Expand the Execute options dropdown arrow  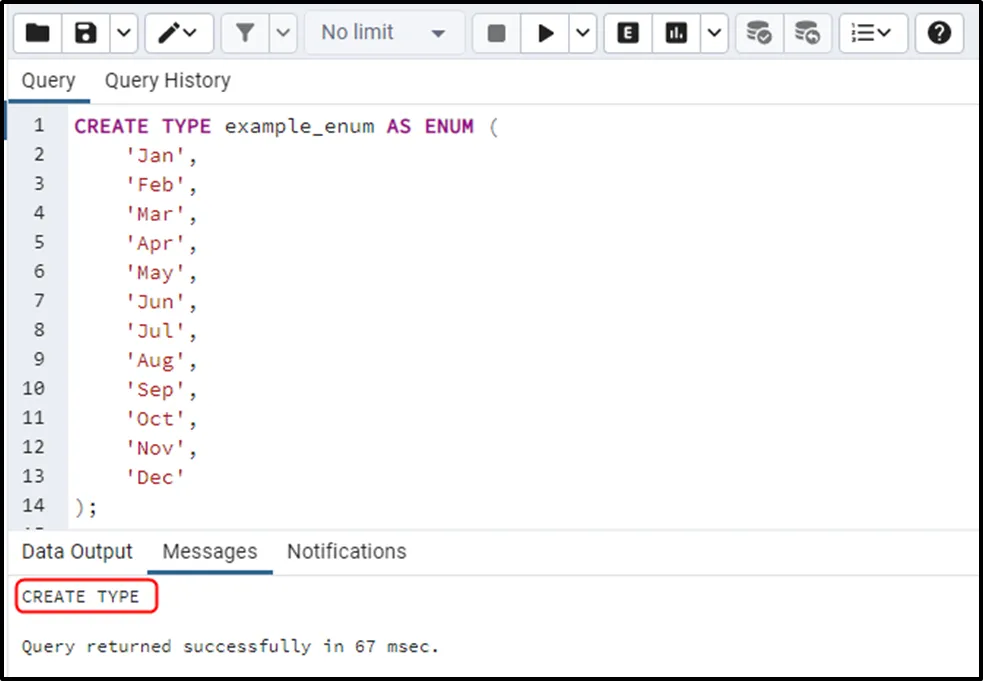(x=583, y=33)
